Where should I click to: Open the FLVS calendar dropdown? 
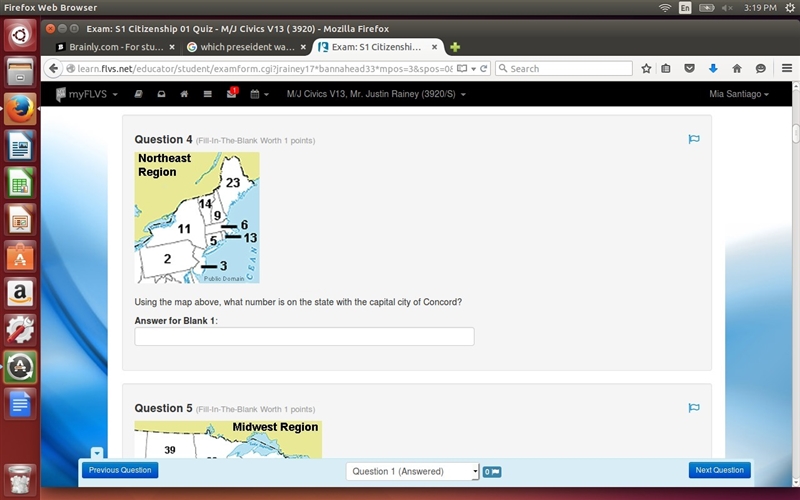(x=259, y=94)
